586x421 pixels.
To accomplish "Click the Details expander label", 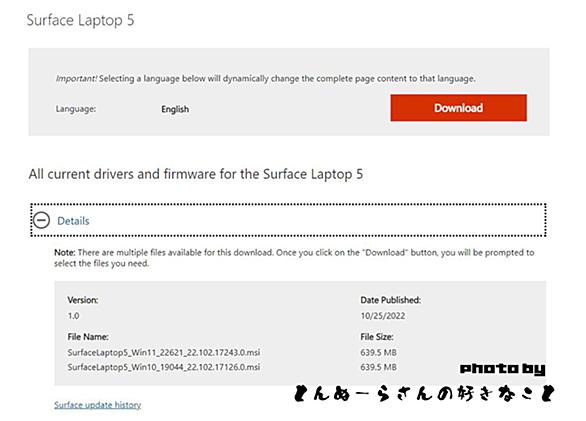I will [73, 221].
